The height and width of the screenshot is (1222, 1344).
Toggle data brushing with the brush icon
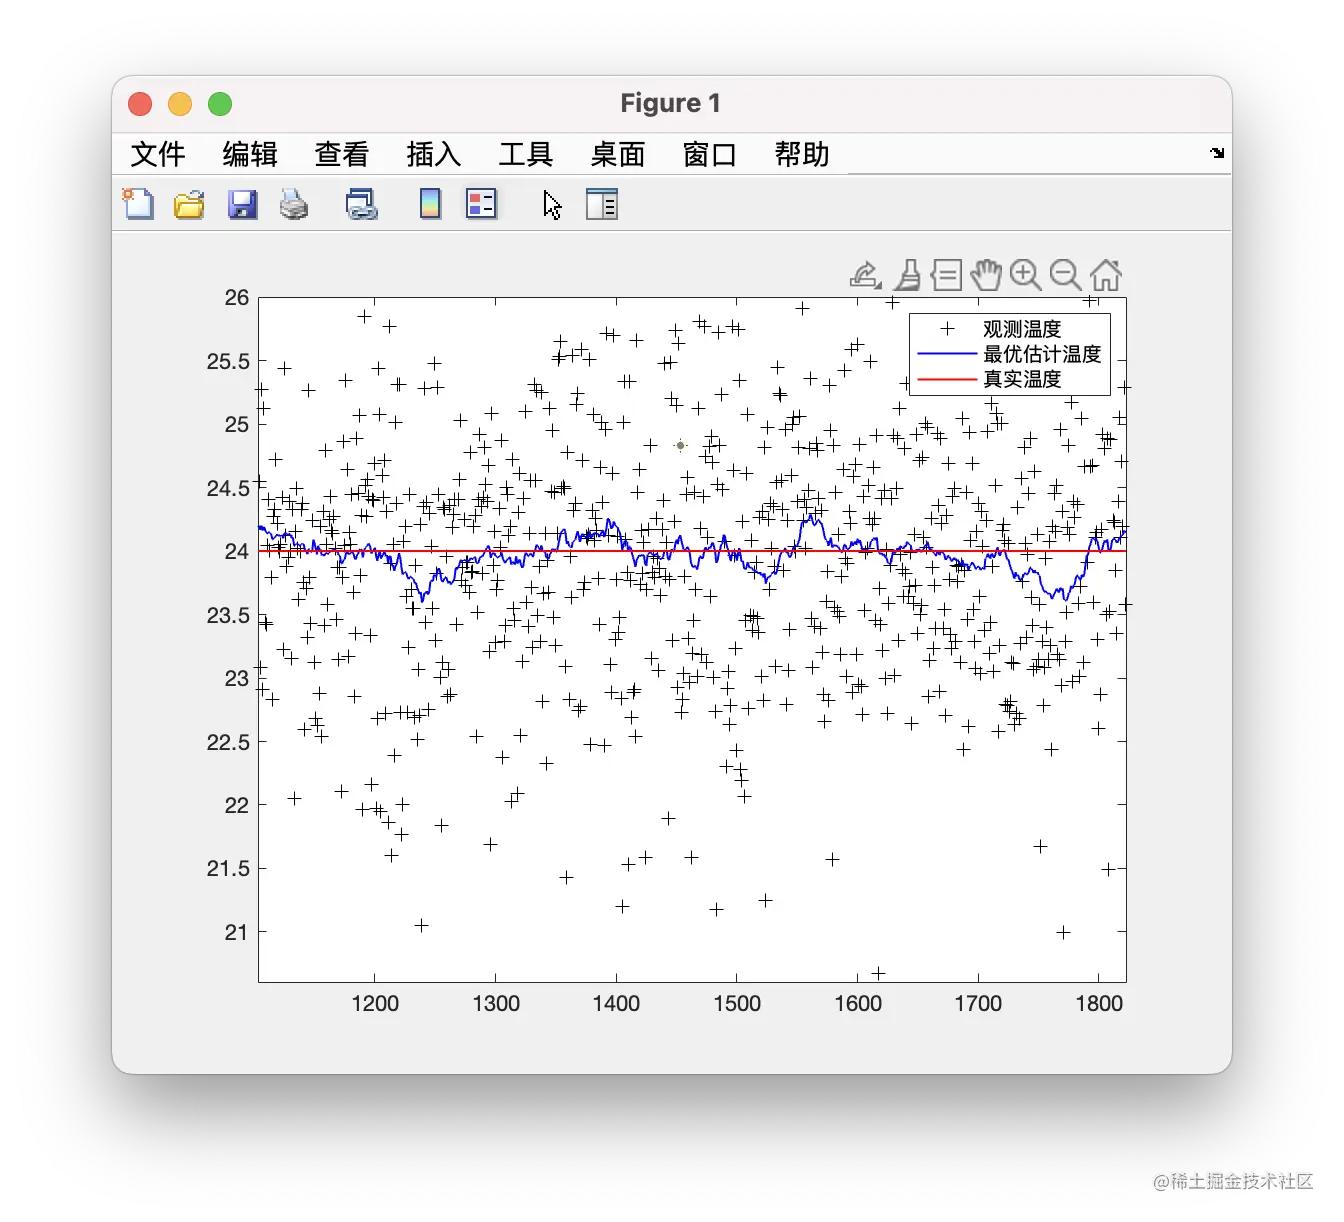pyautogui.click(x=906, y=274)
